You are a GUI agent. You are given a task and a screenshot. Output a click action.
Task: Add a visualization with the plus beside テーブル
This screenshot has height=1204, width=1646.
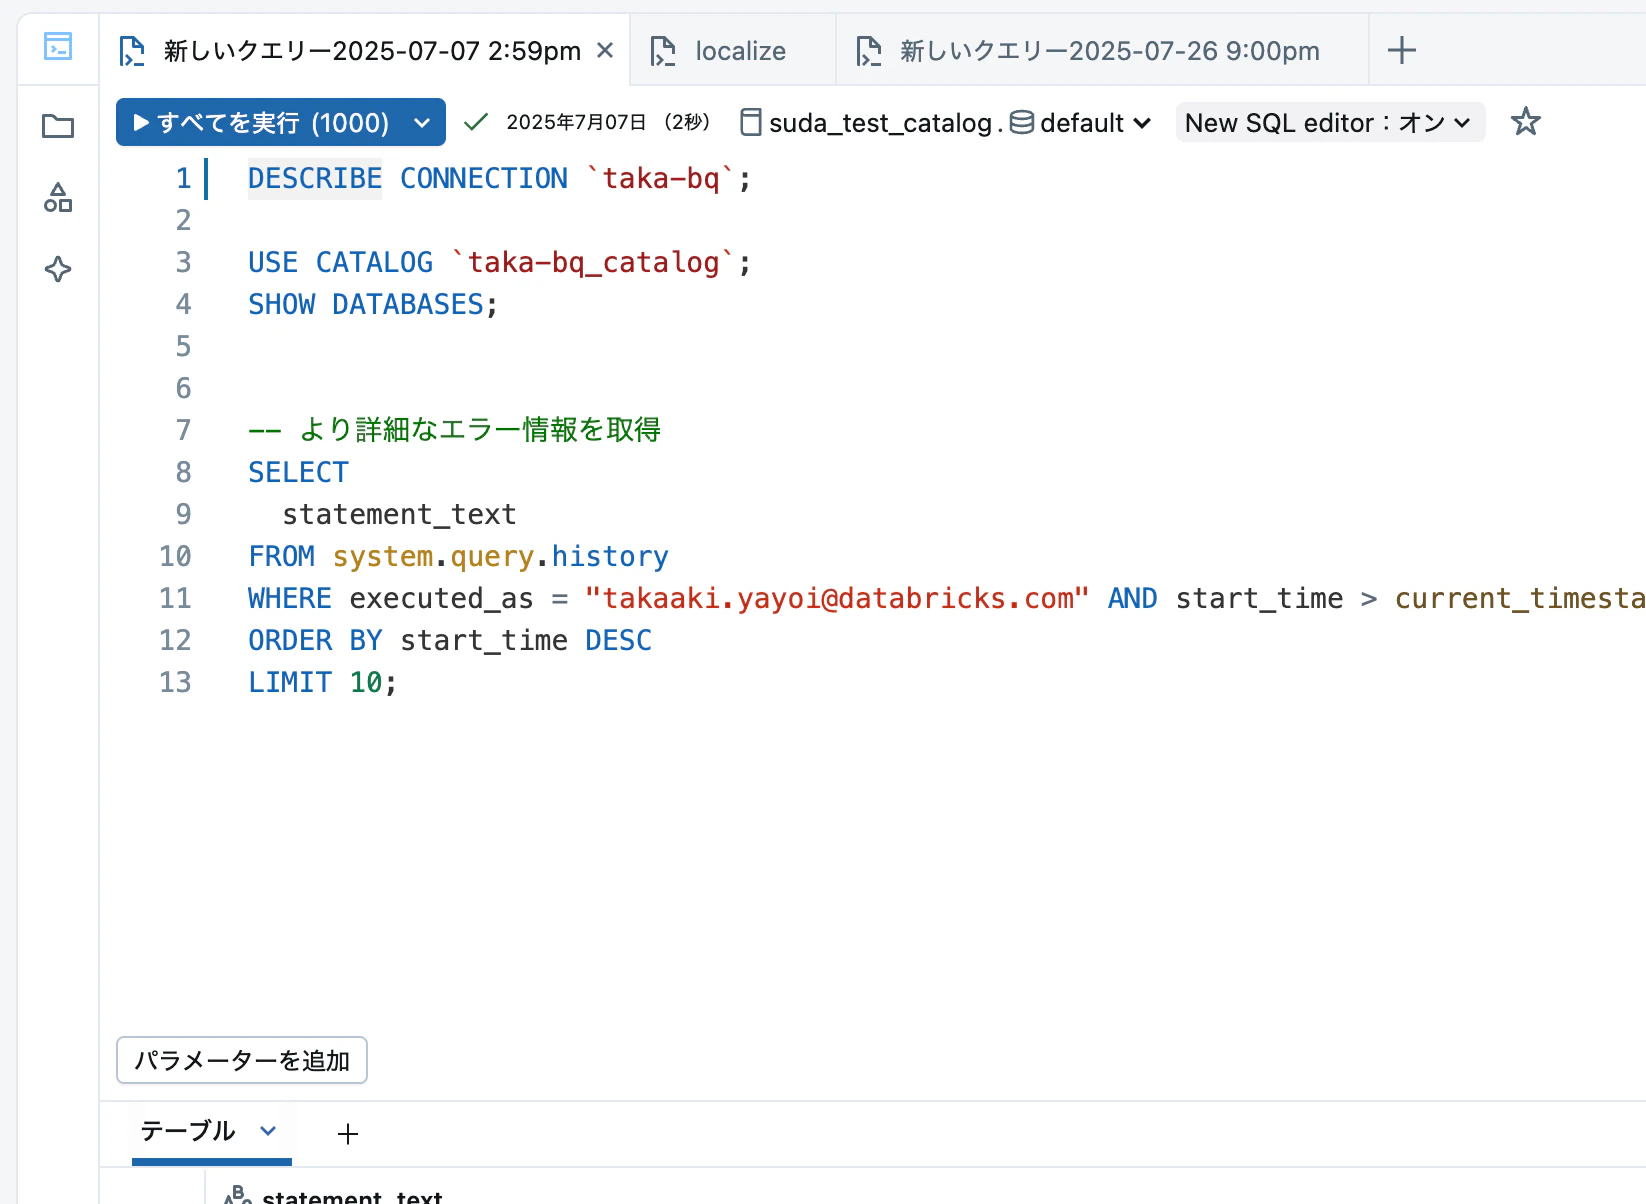tap(348, 1134)
